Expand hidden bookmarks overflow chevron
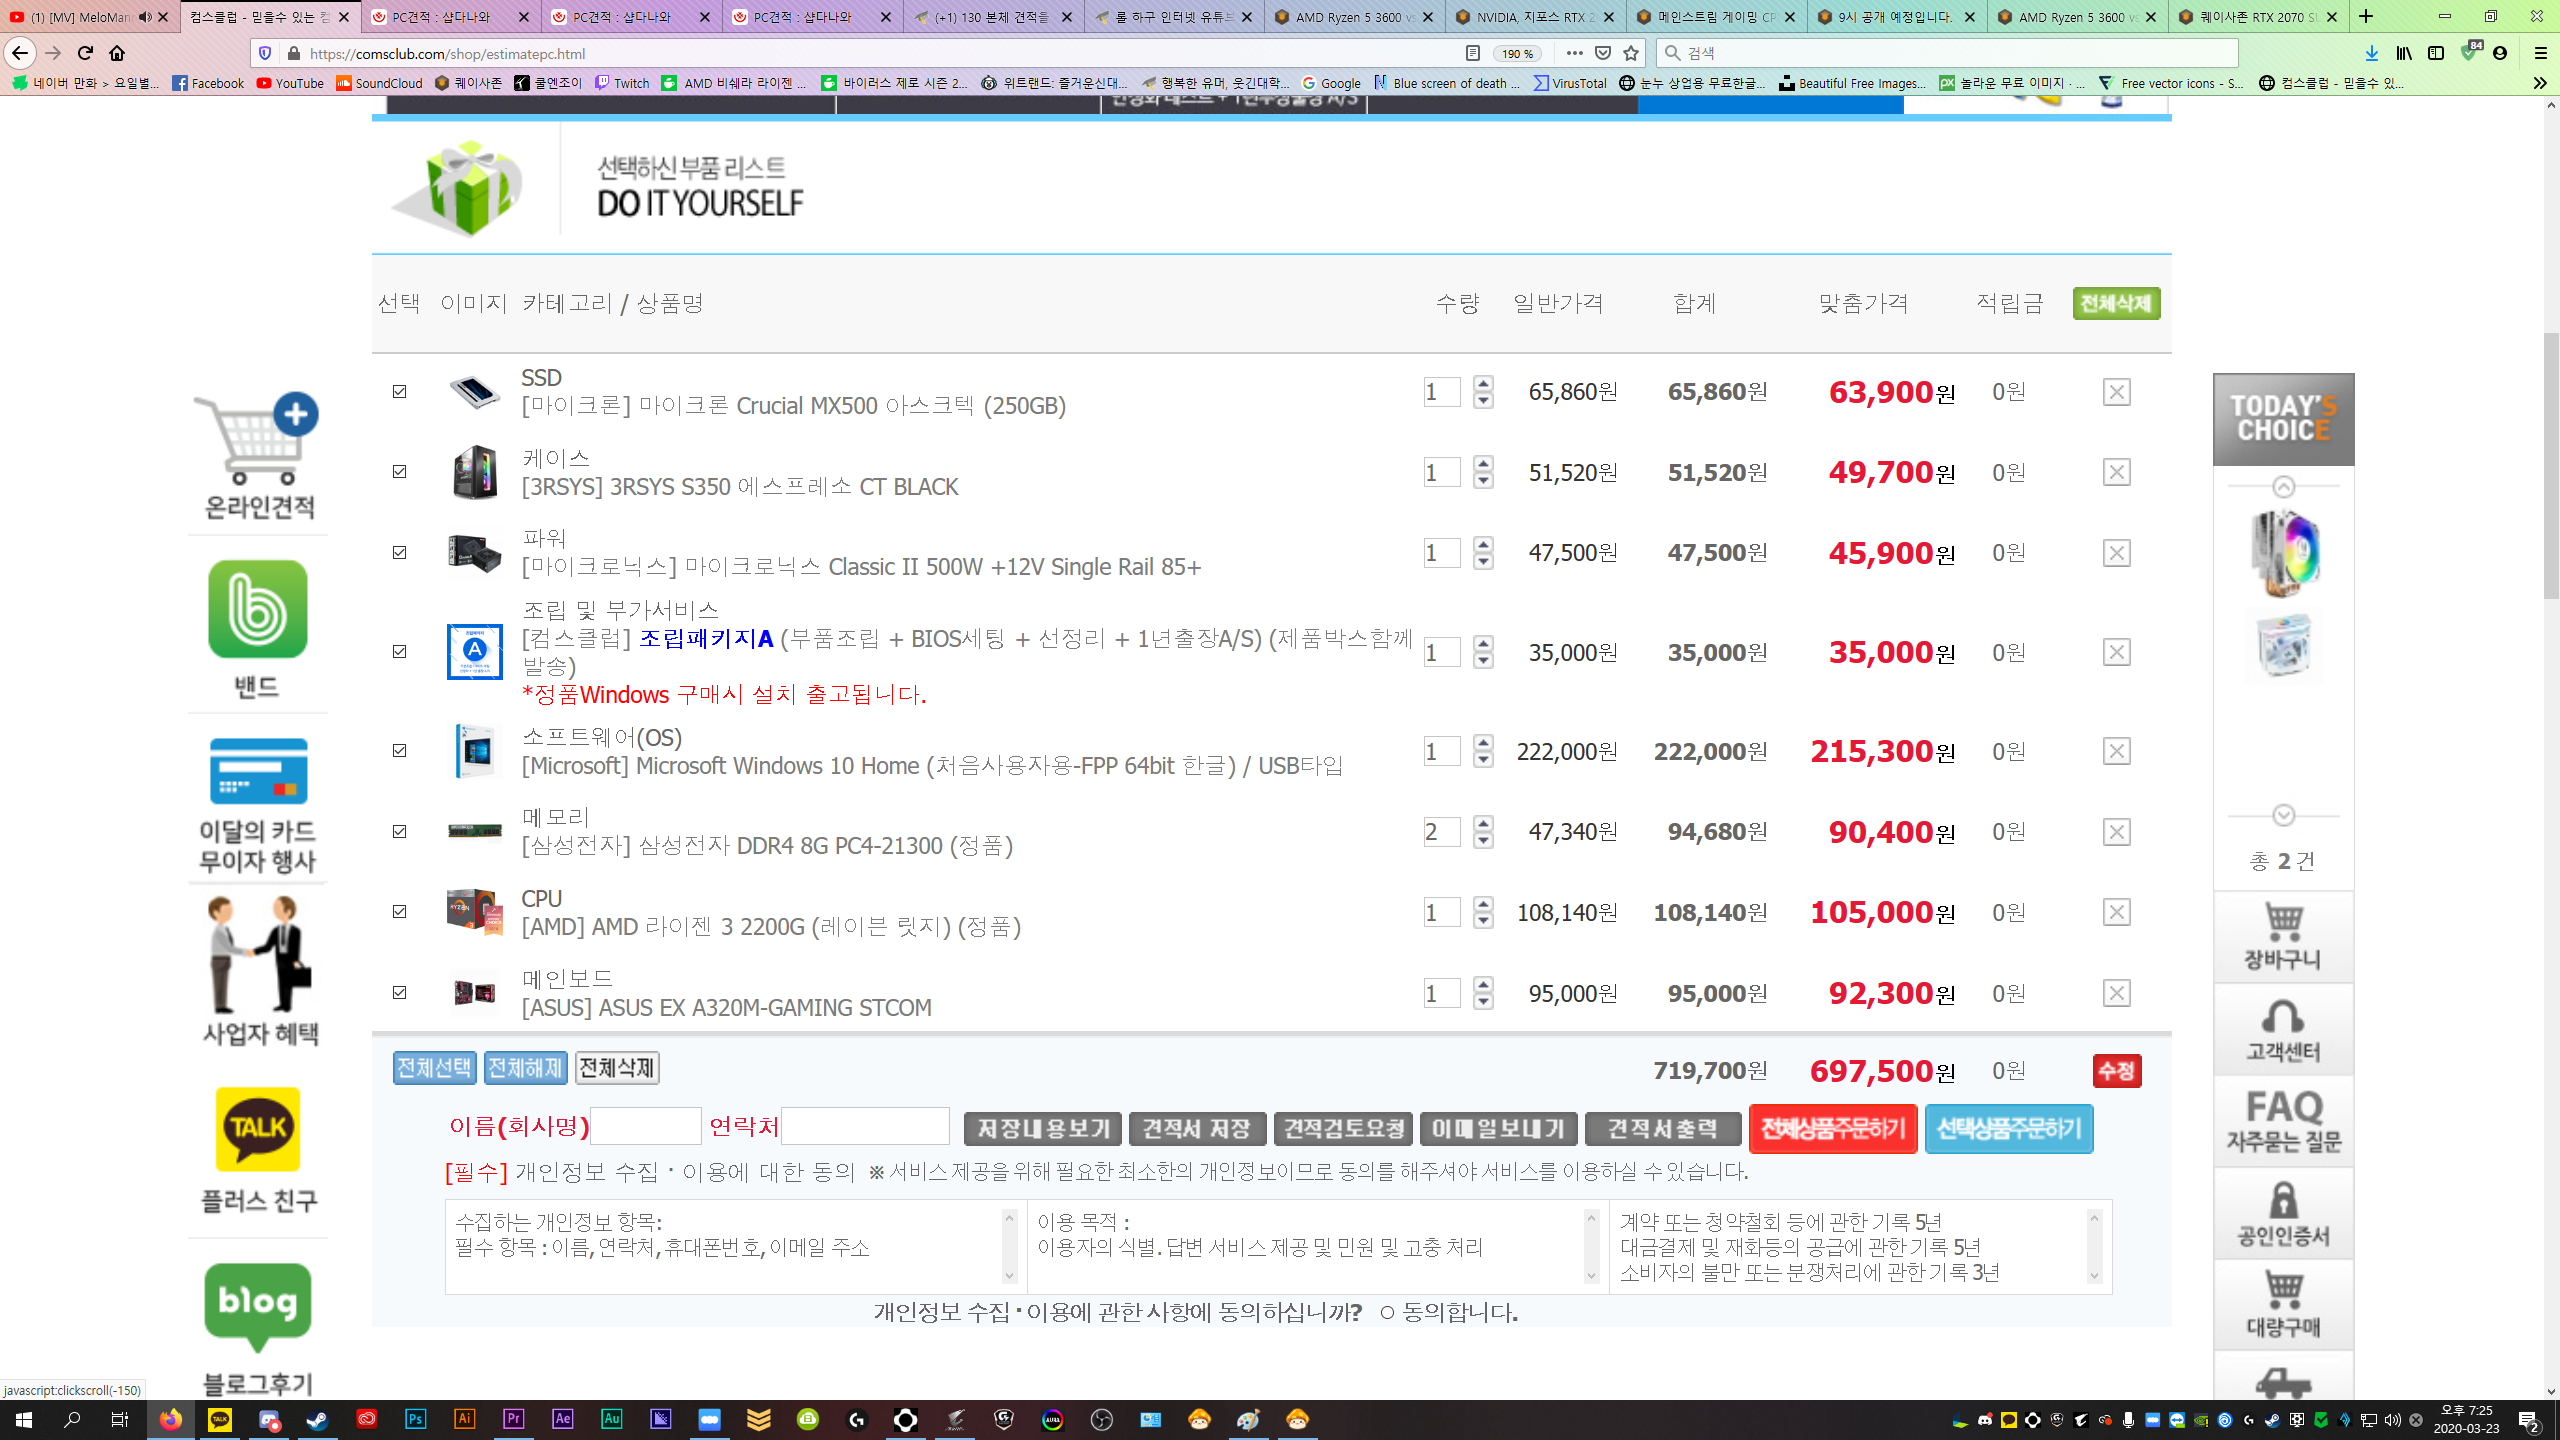Viewport: 2560px width, 1440px height. [2539, 83]
